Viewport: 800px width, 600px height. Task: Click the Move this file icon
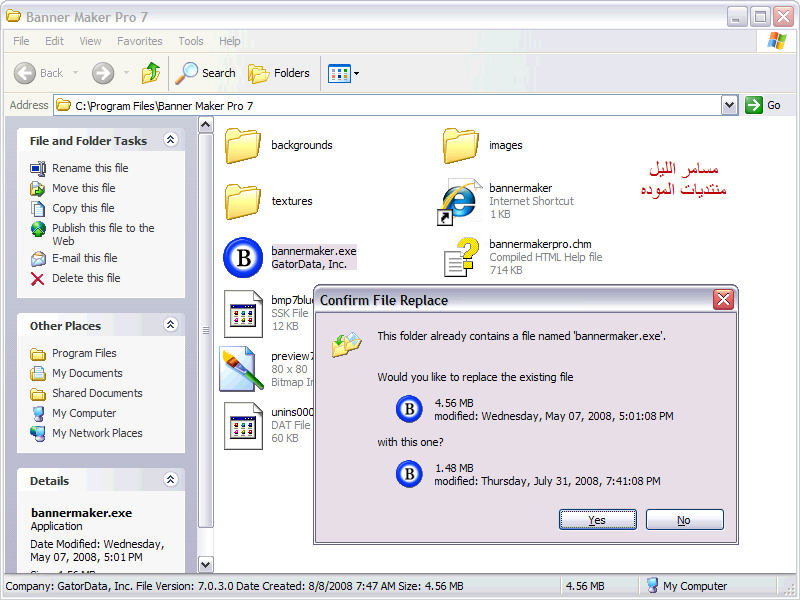[x=38, y=188]
